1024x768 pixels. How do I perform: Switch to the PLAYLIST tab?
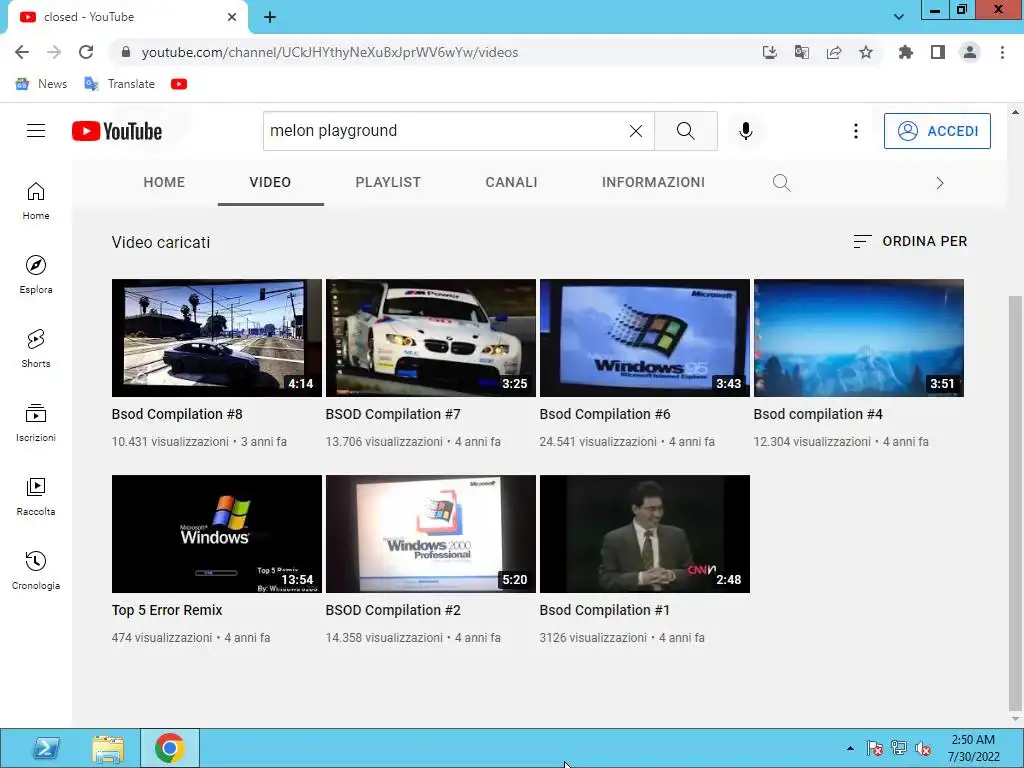tap(388, 182)
